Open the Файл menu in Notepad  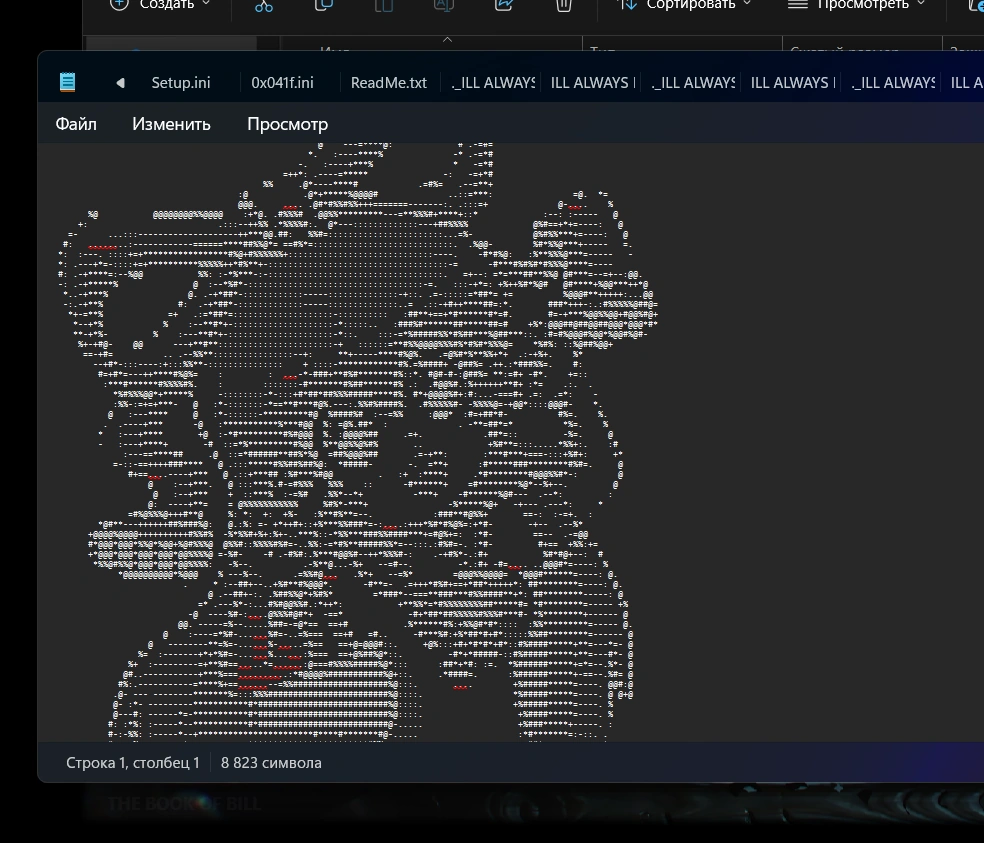[76, 124]
